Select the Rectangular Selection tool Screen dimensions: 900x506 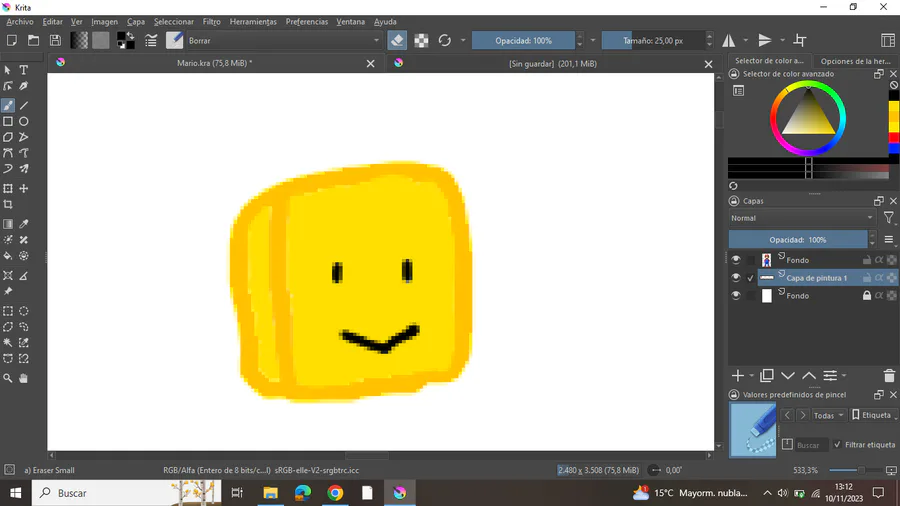click(8, 311)
